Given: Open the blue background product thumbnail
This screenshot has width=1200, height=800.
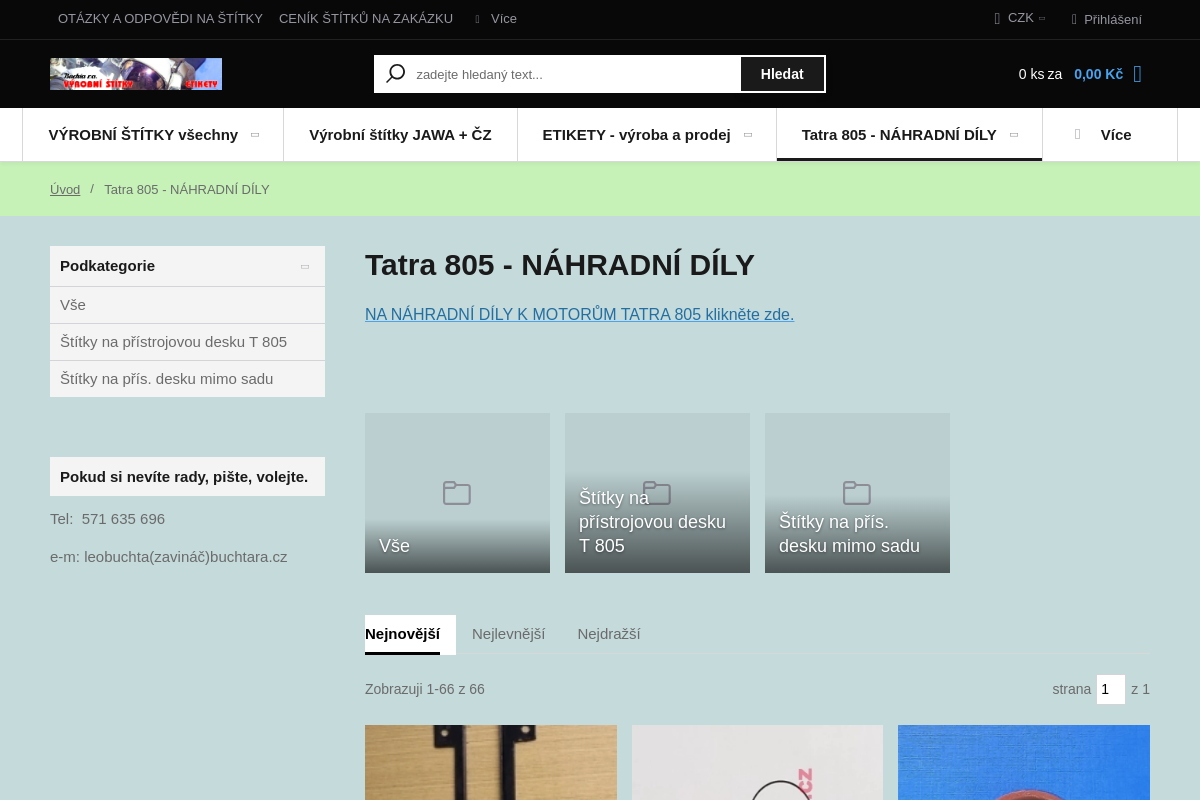Looking at the screenshot, I should click(1024, 762).
